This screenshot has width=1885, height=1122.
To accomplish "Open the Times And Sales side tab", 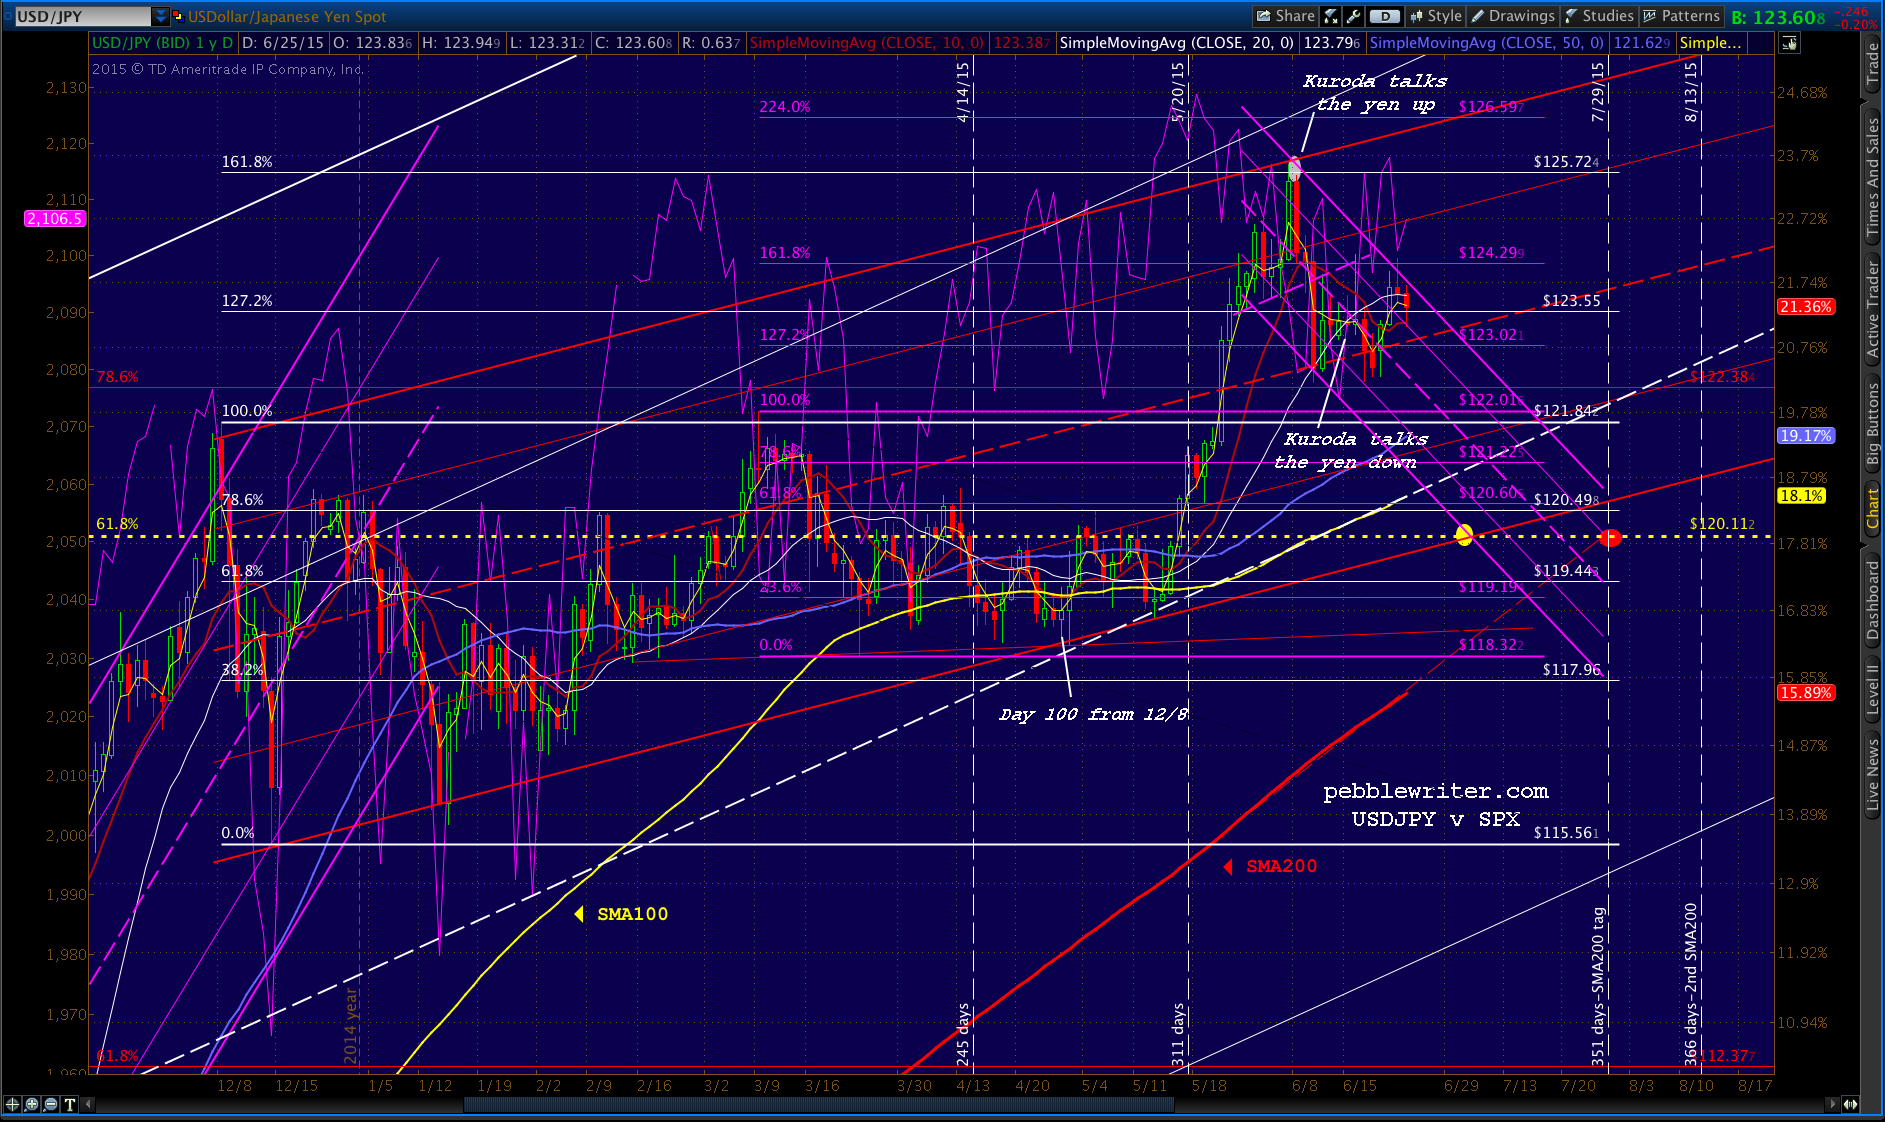I will coord(1872,177).
